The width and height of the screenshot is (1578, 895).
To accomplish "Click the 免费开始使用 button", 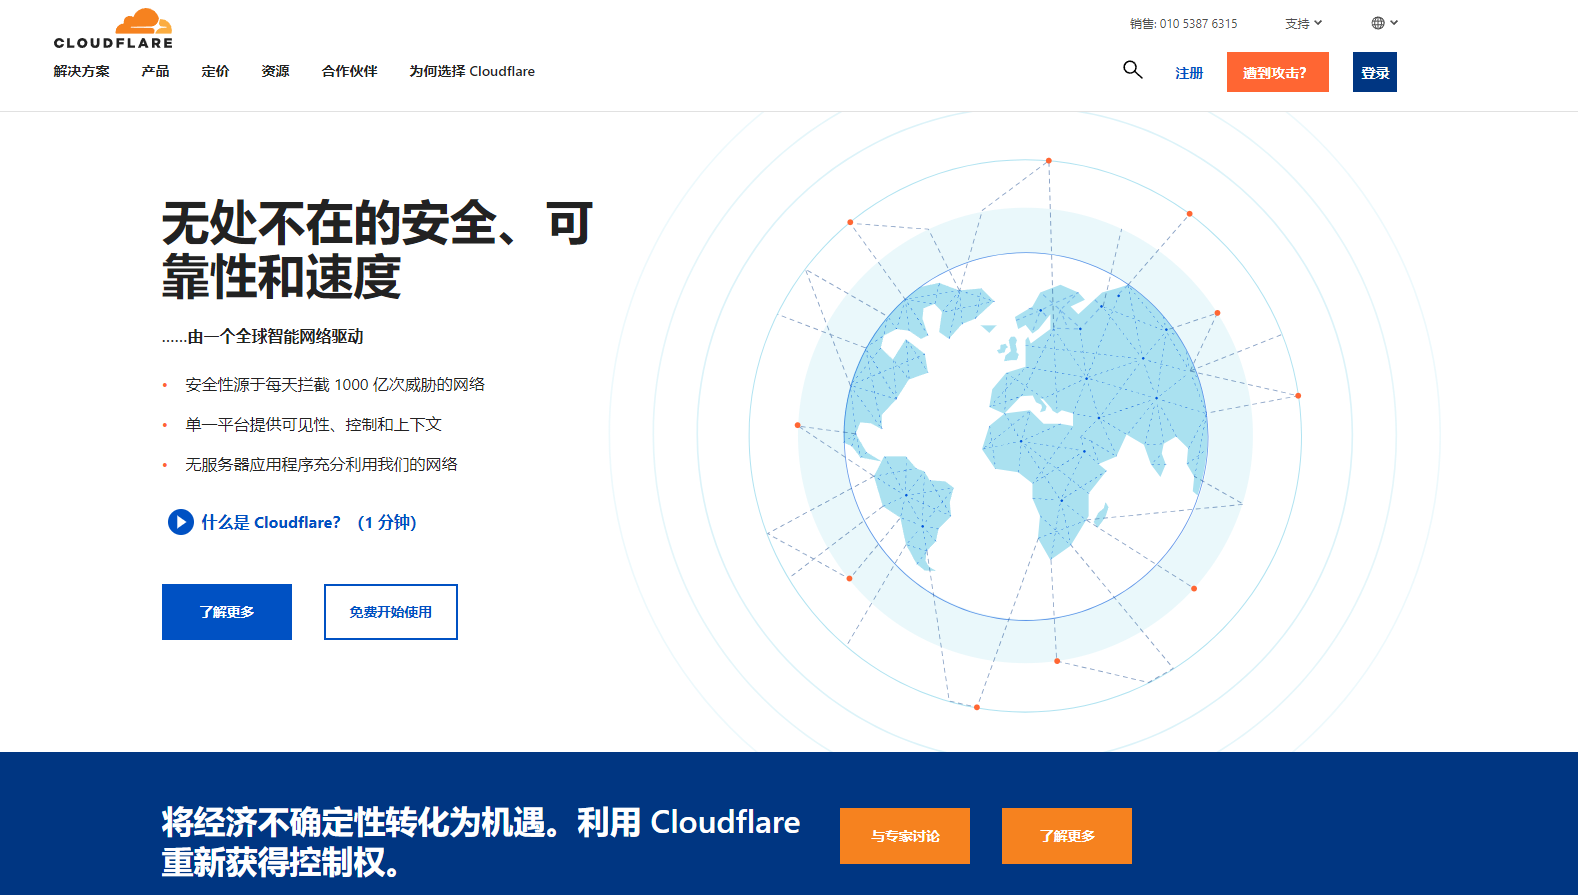I will click(391, 612).
